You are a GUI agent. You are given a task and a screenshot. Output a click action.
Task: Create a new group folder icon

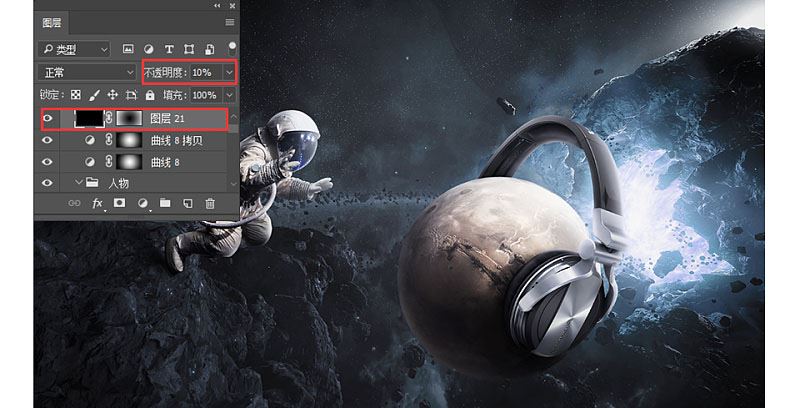tap(165, 203)
